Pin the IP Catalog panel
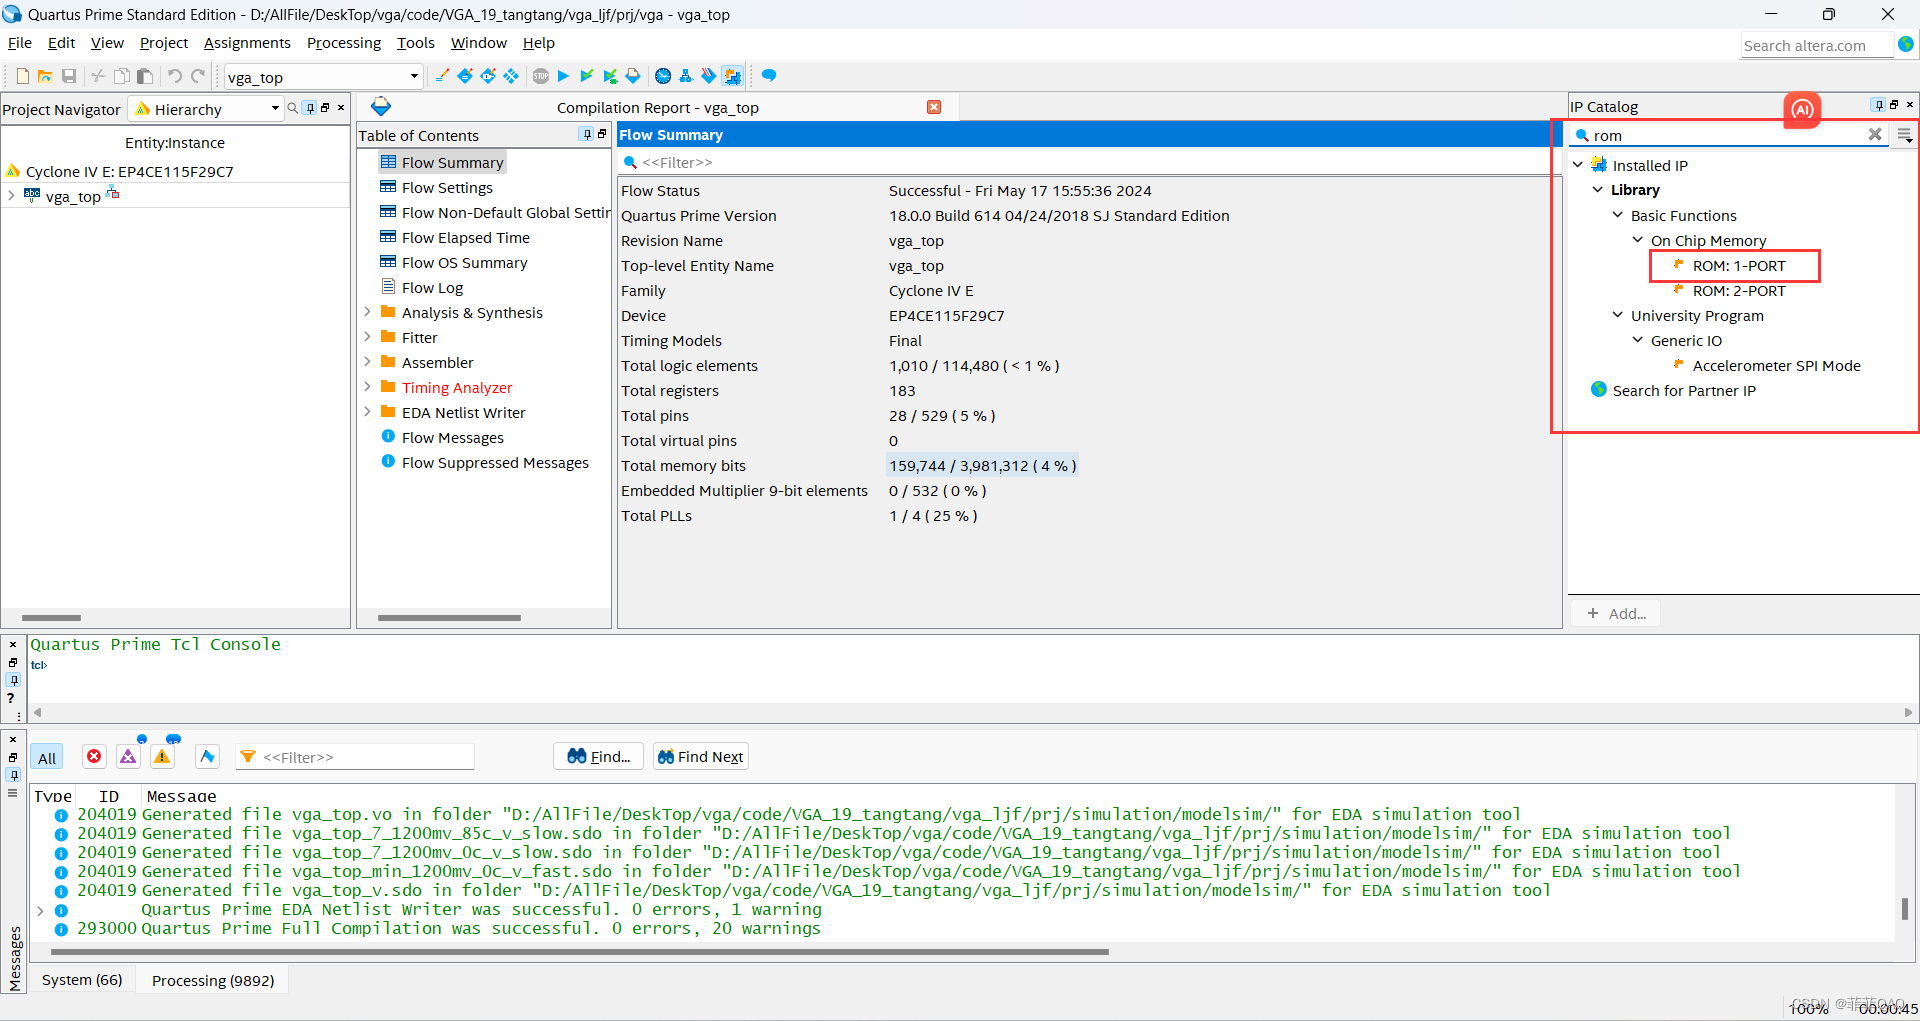Image resolution: width=1920 pixels, height=1021 pixels. click(1879, 105)
